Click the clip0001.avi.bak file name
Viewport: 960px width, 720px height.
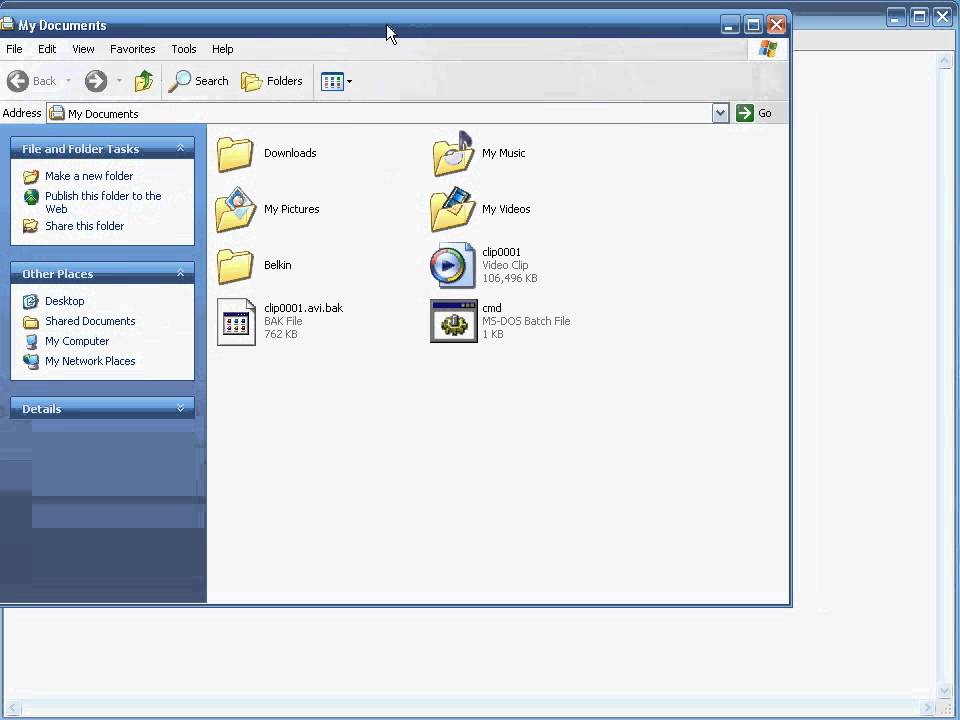click(304, 308)
